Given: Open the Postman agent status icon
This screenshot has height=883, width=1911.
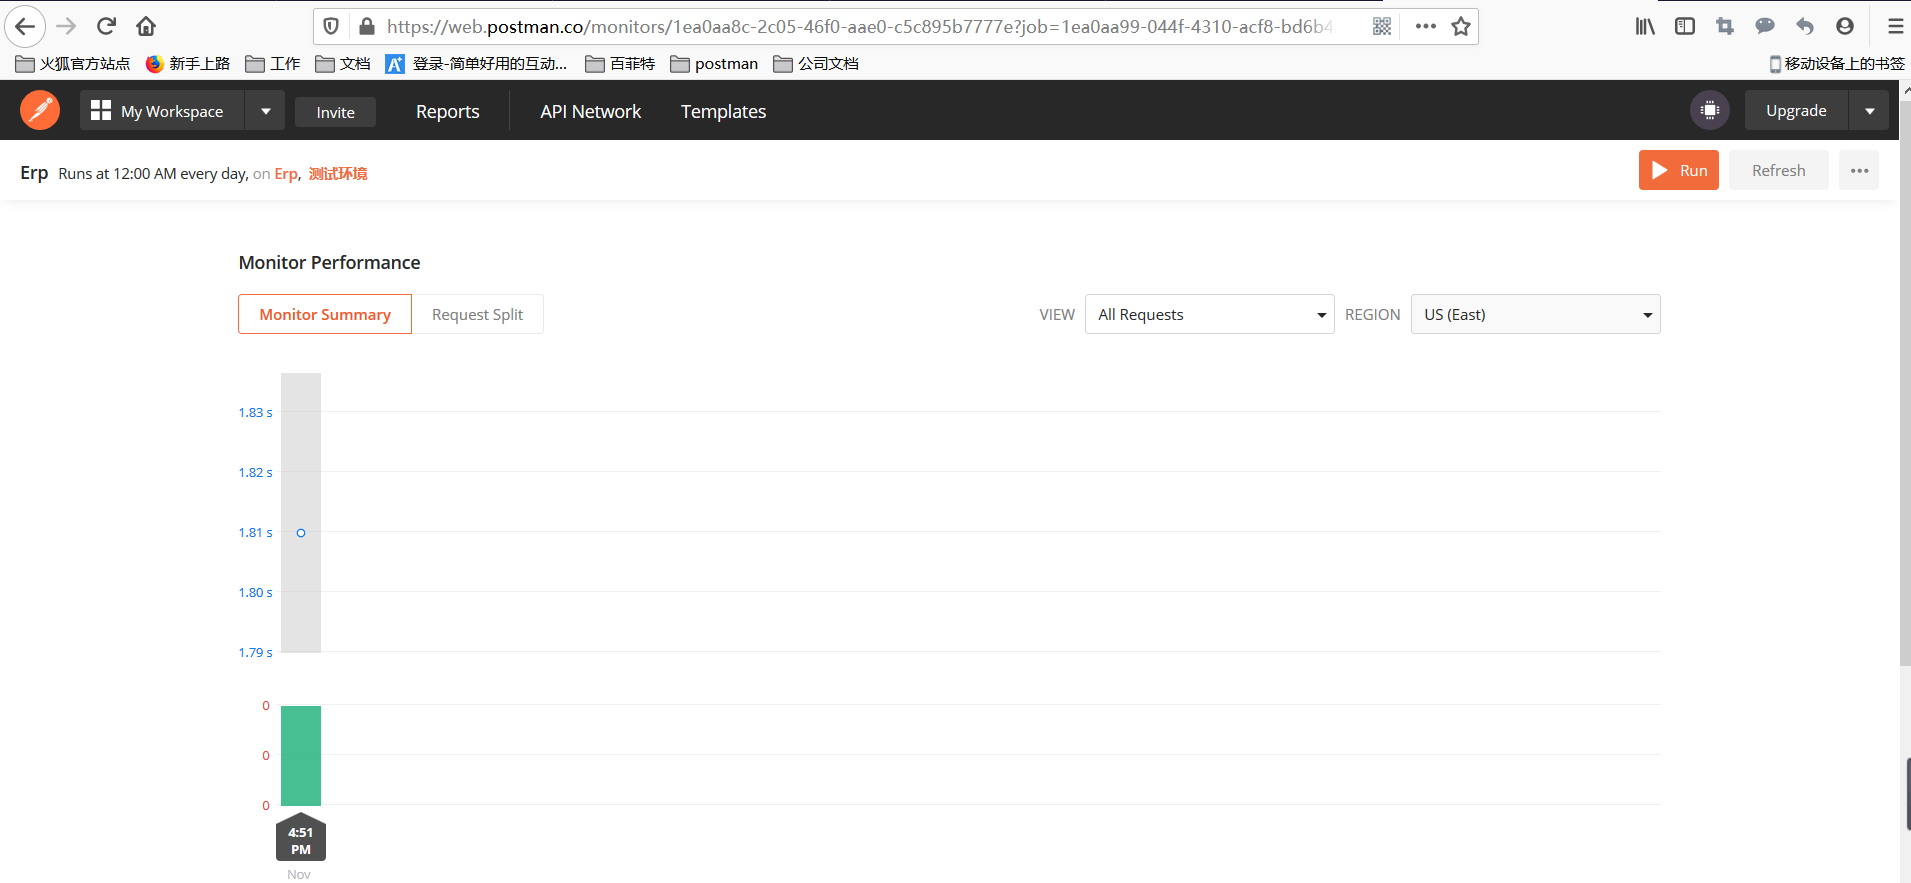Looking at the screenshot, I should pyautogui.click(x=1709, y=110).
